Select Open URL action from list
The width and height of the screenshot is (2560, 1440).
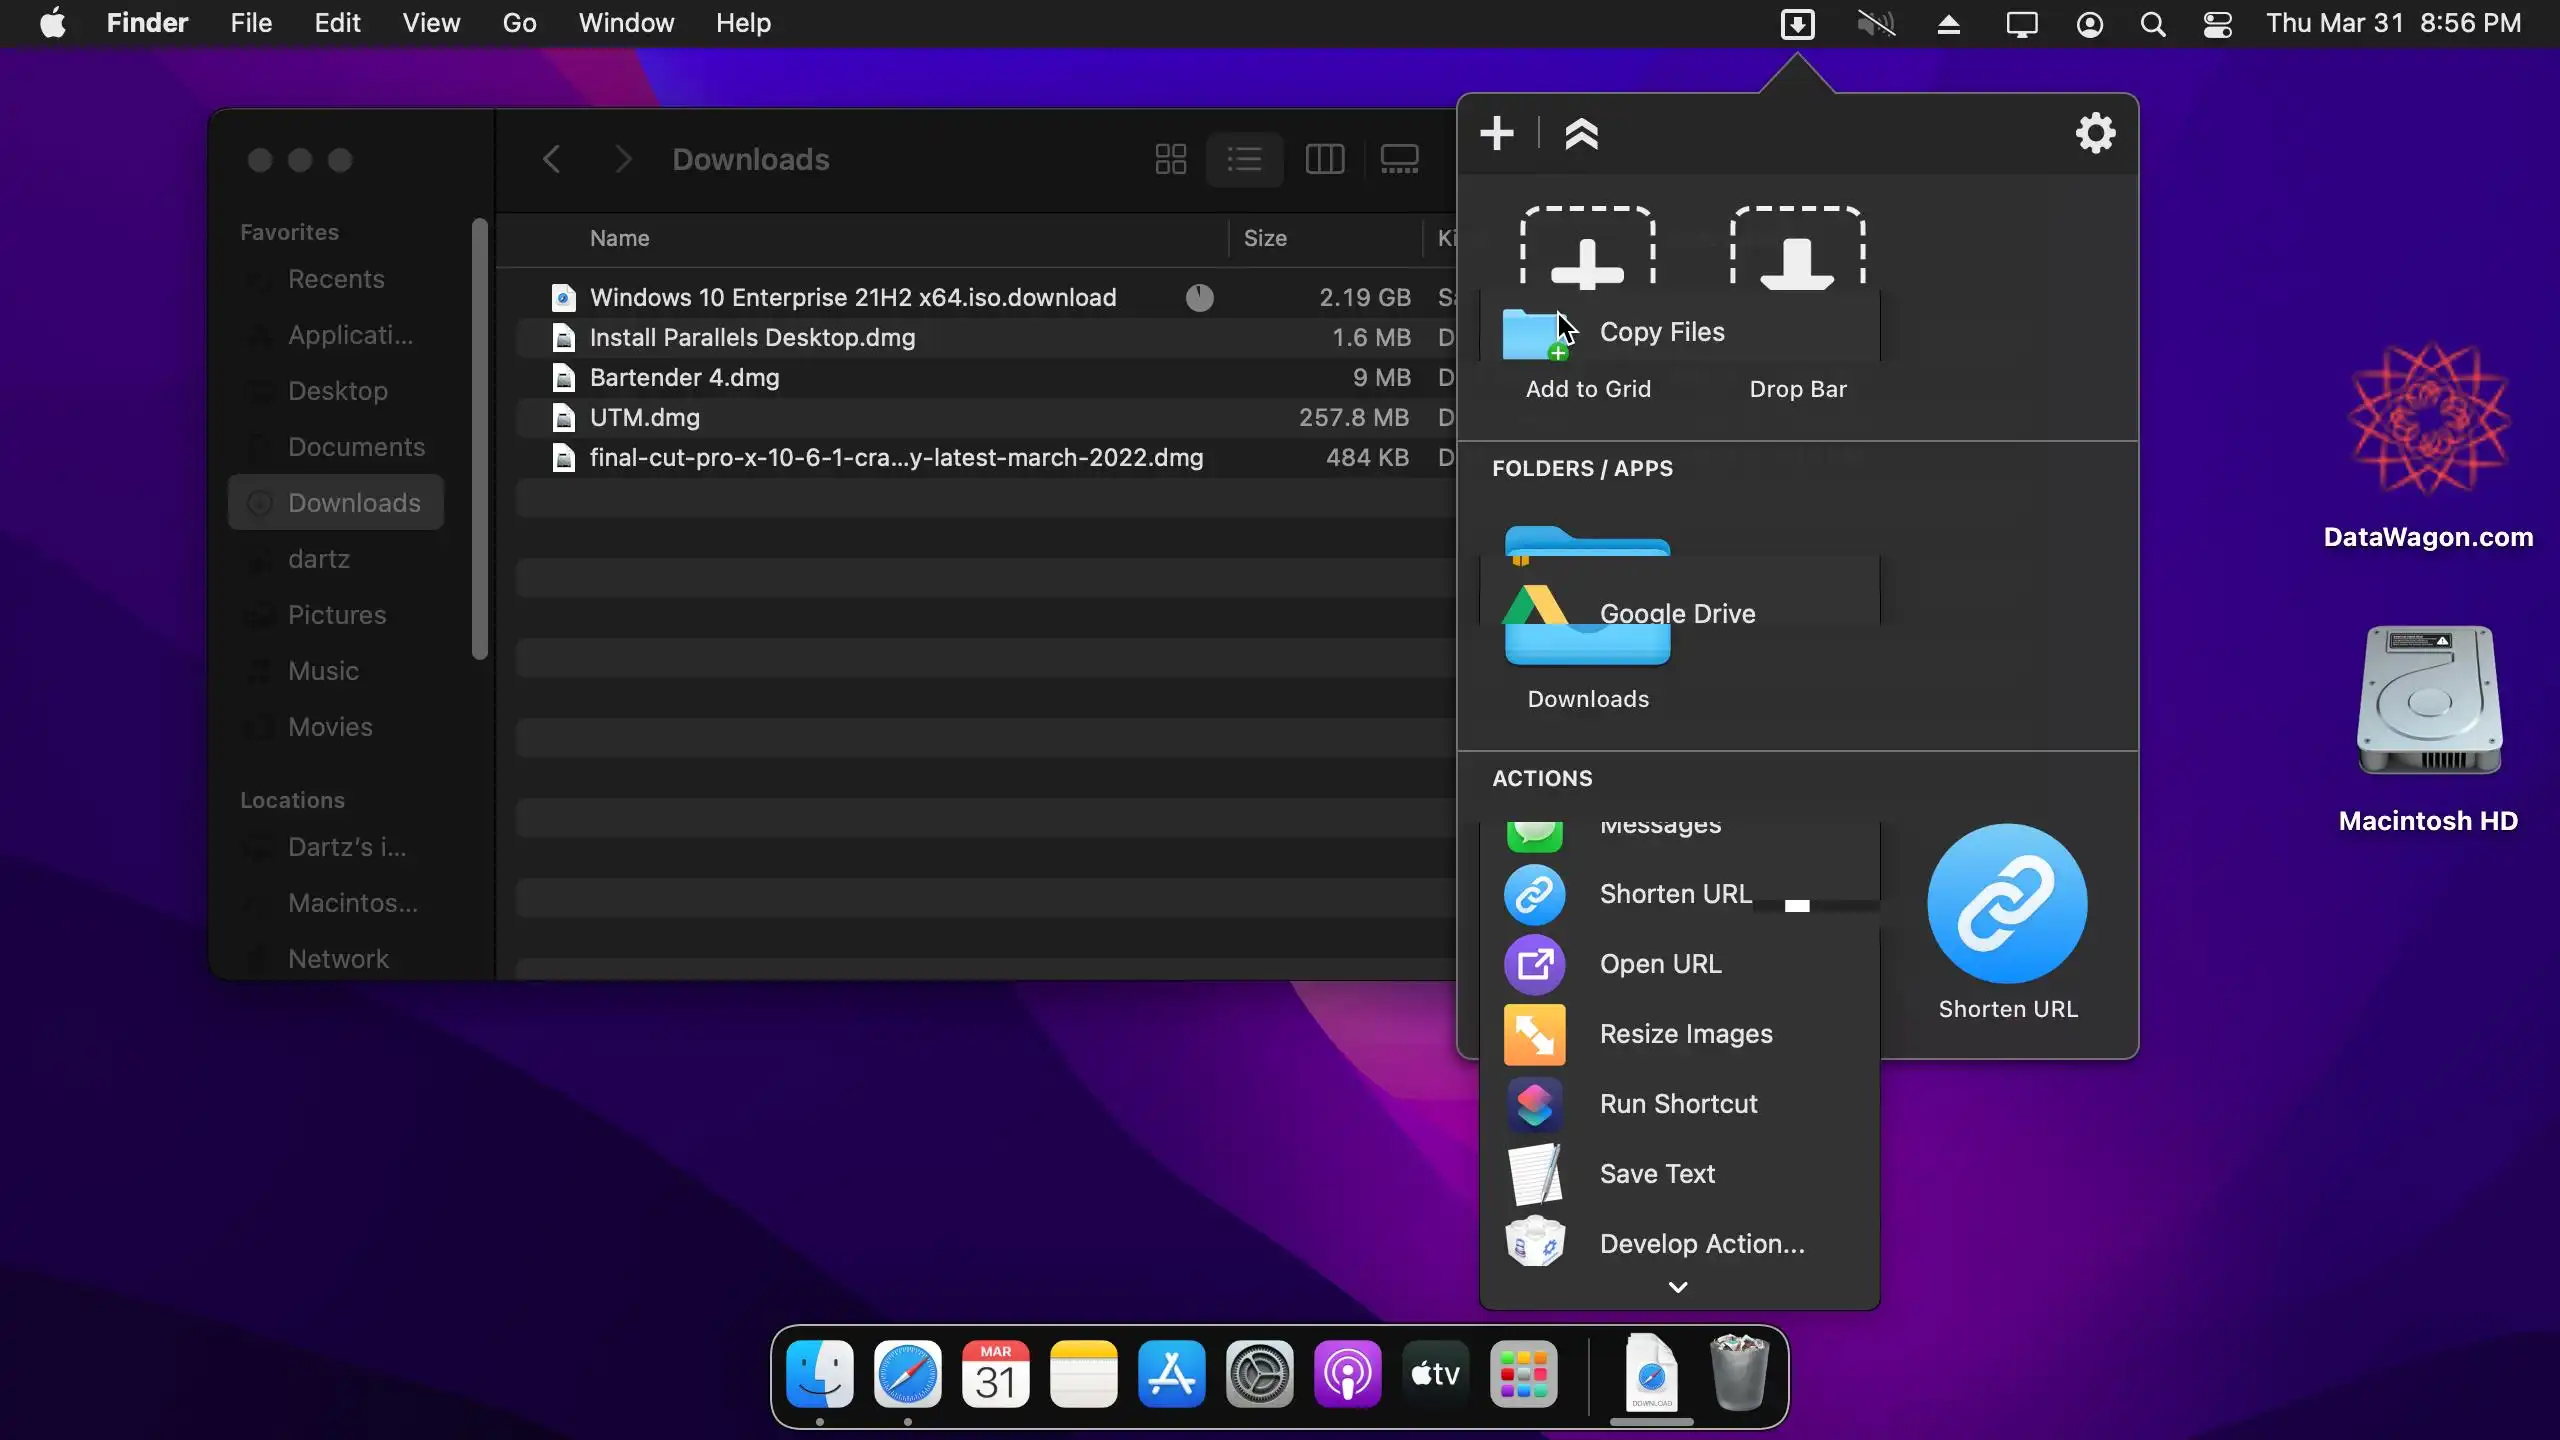point(1660,964)
